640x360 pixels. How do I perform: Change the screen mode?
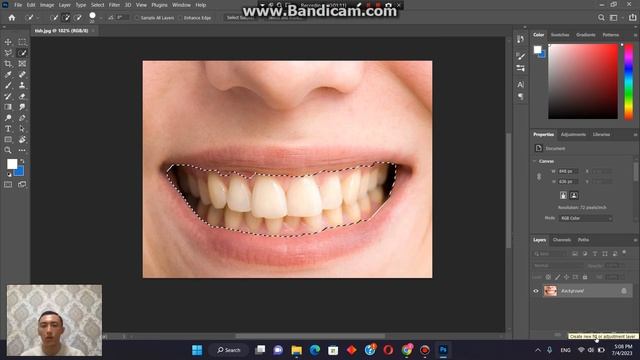22,184
